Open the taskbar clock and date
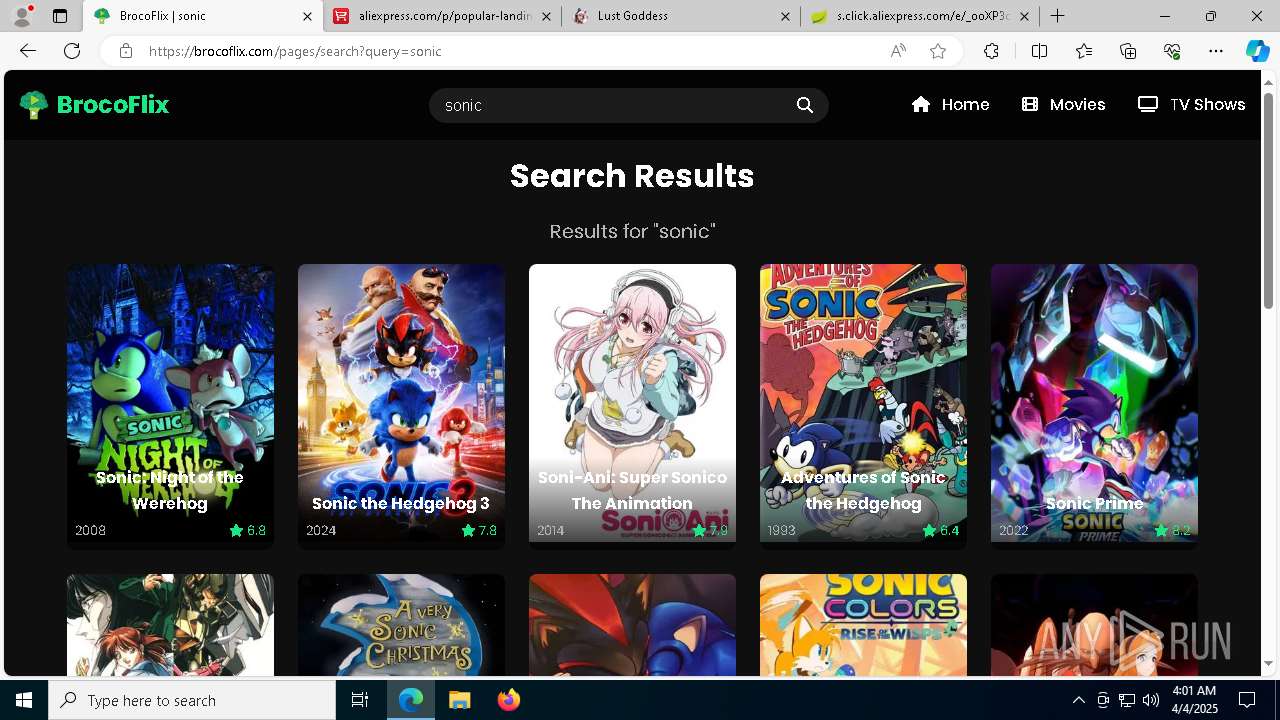The image size is (1280, 720). coord(1193,700)
